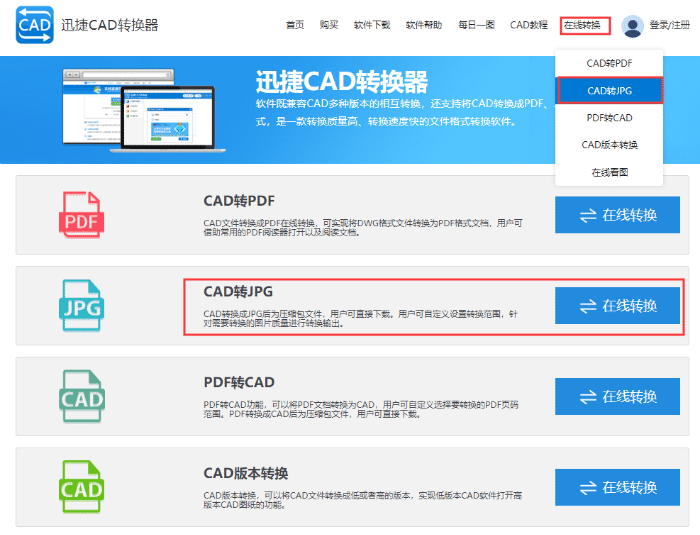Click the CAD icon in the PDF转CAD row
The image size is (700, 535).
point(82,396)
